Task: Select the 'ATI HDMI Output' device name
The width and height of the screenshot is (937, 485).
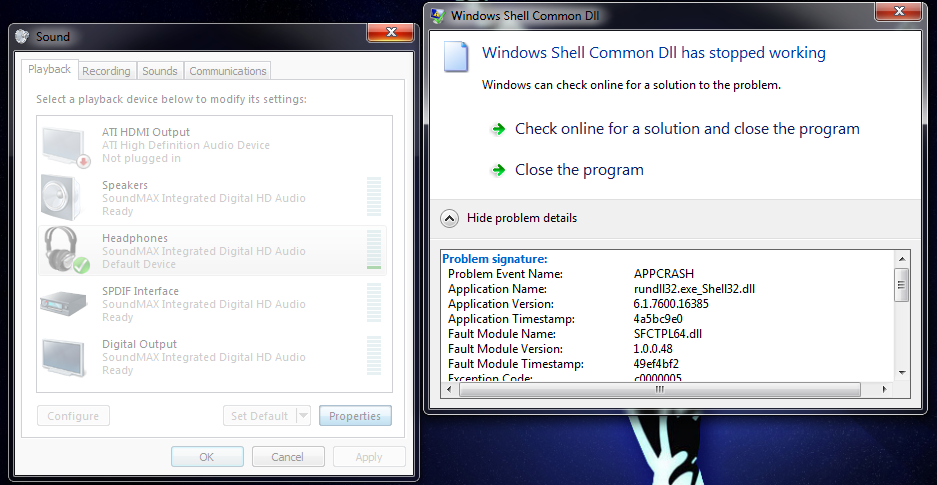Action: [x=146, y=132]
